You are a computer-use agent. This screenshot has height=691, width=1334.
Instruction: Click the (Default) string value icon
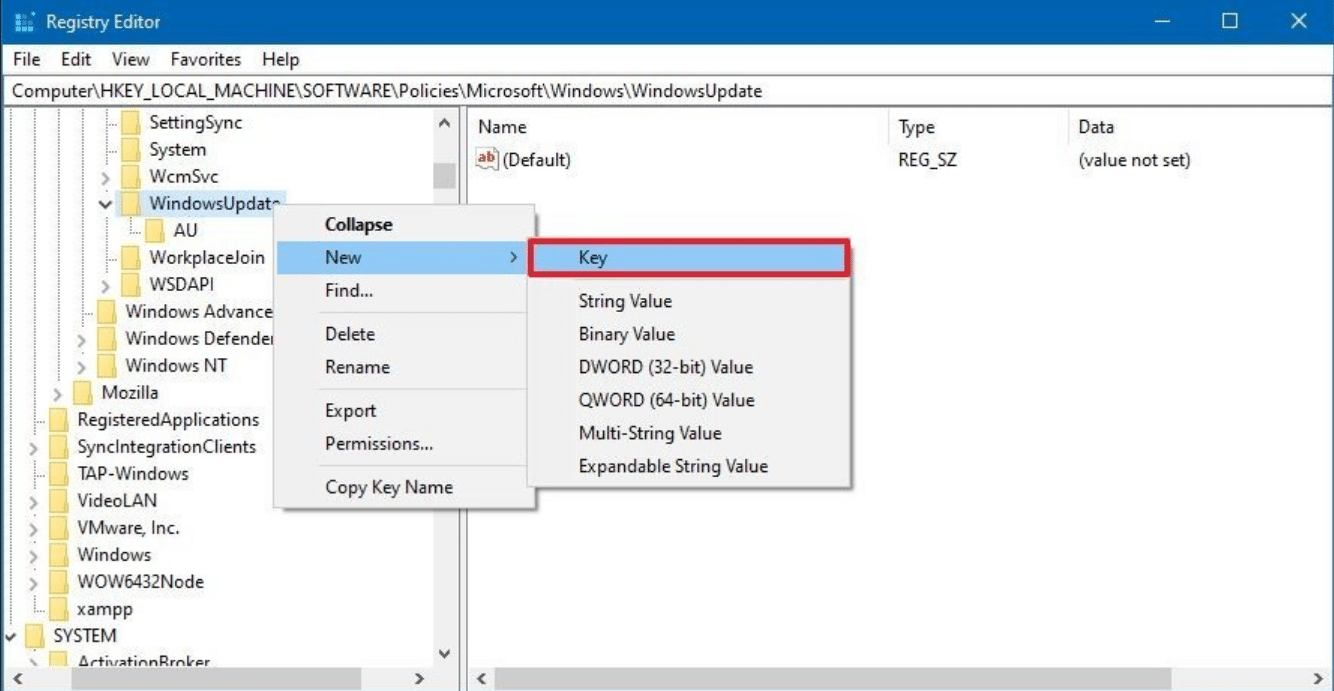pyautogui.click(x=487, y=159)
